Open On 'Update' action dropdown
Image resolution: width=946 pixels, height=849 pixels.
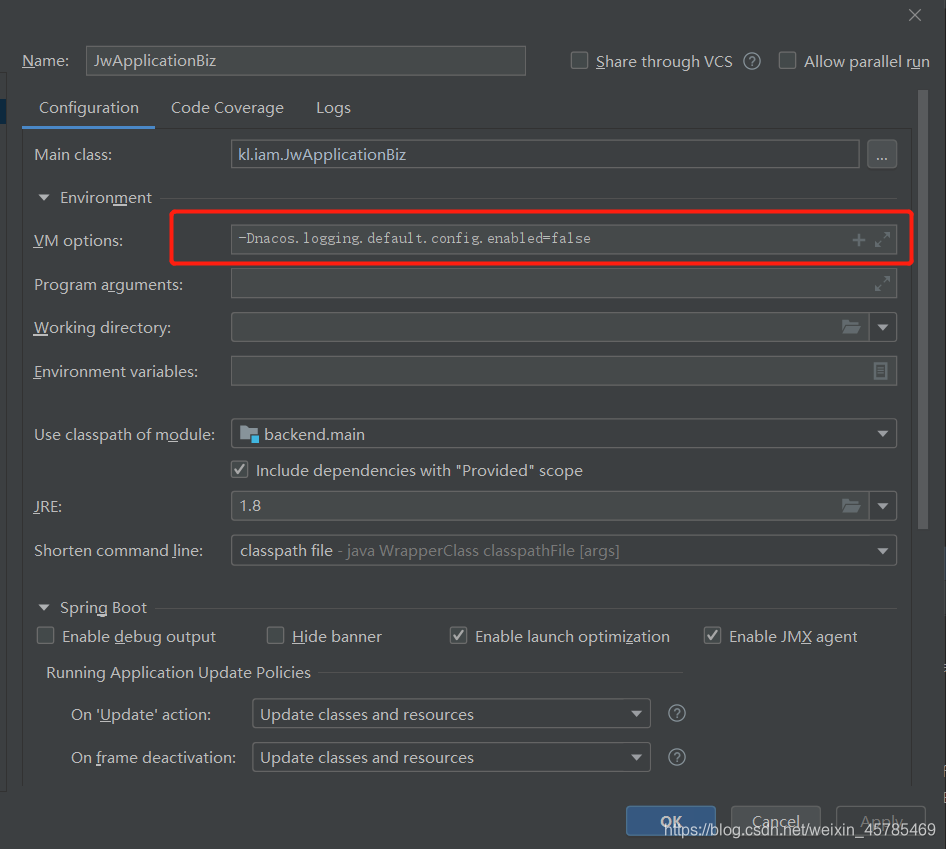coord(636,714)
